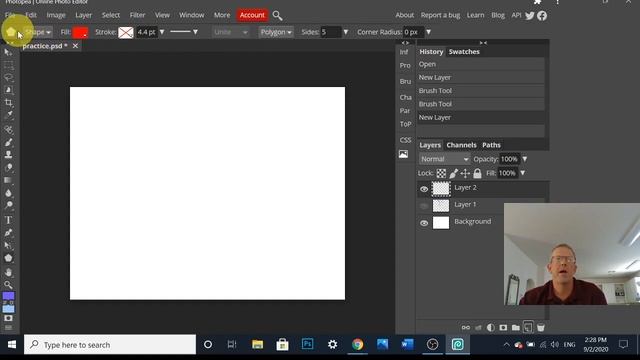Open the Shape mode dropdown
The width and height of the screenshot is (640, 360).
pyautogui.click(x=38, y=32)
